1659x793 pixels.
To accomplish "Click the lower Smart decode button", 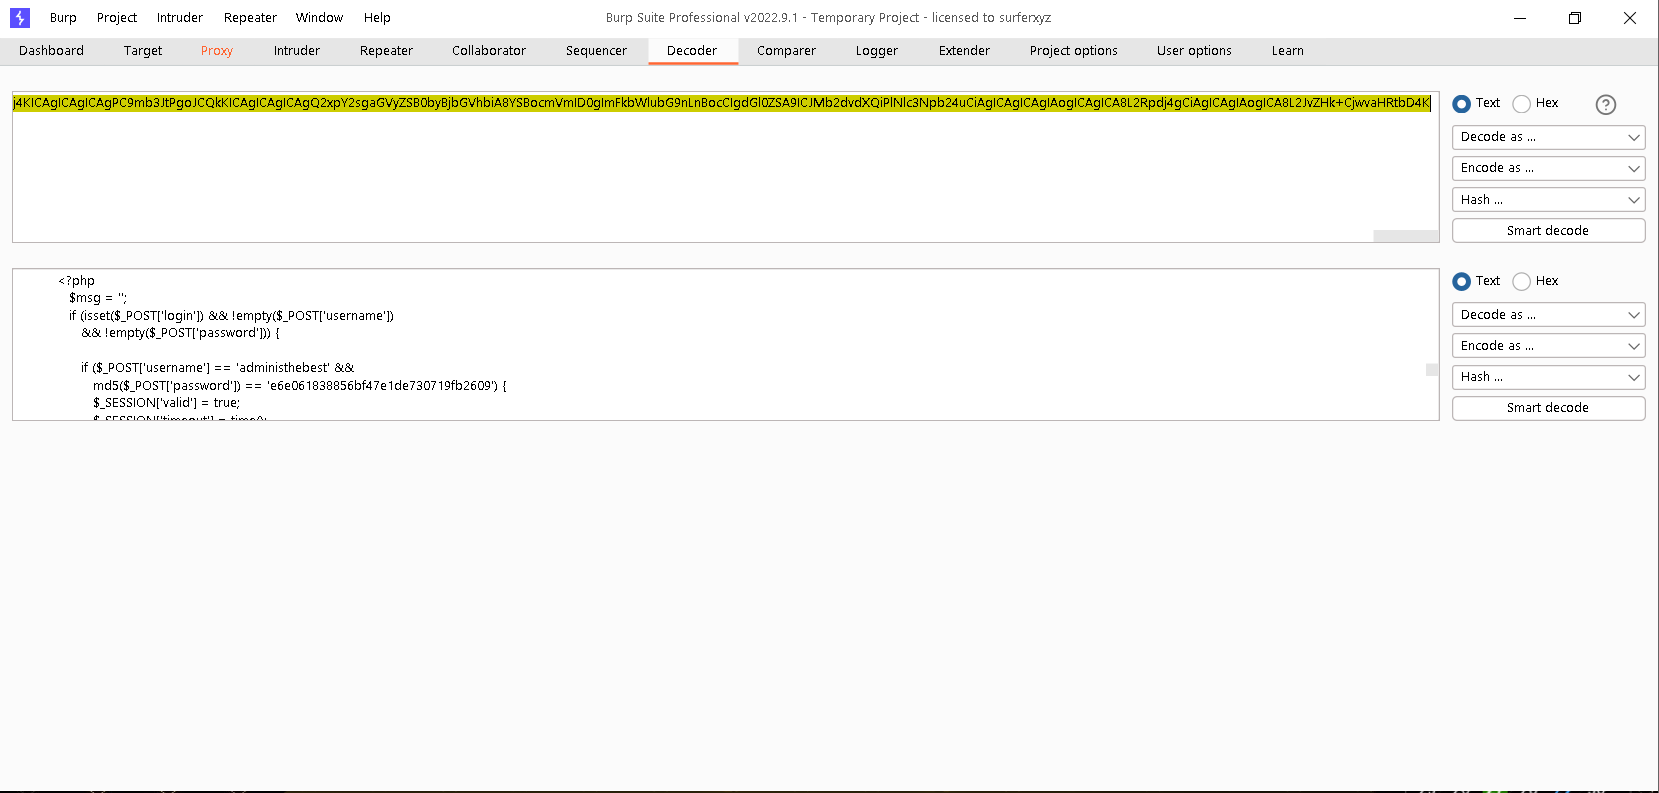I will (x=1548, y=408).
